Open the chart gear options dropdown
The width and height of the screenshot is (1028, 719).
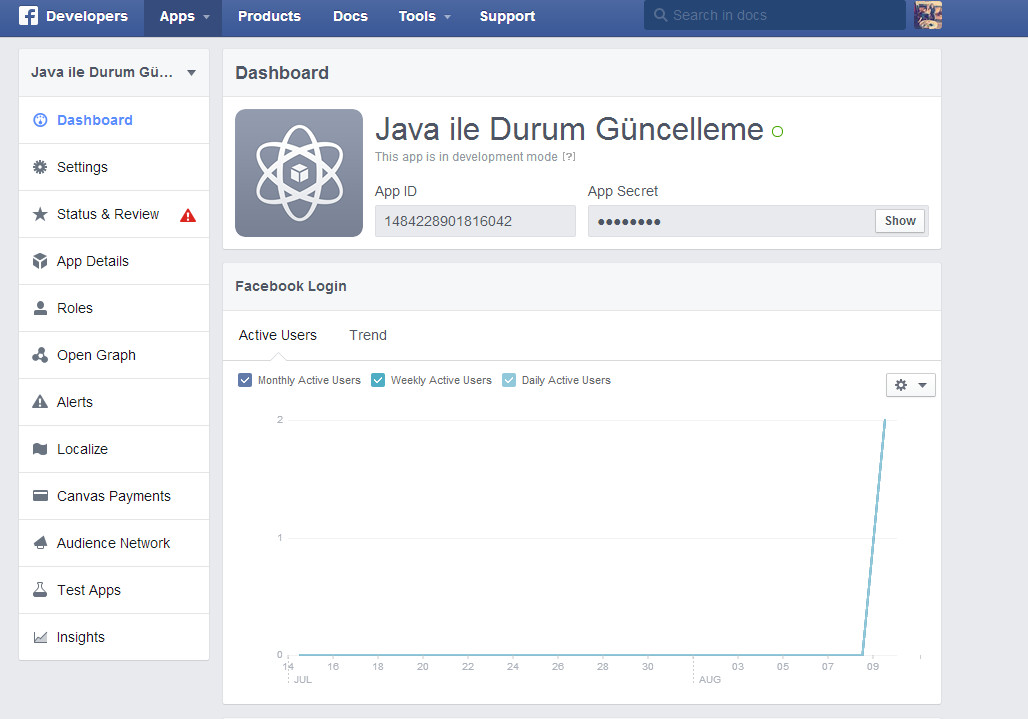coord(911,385)
